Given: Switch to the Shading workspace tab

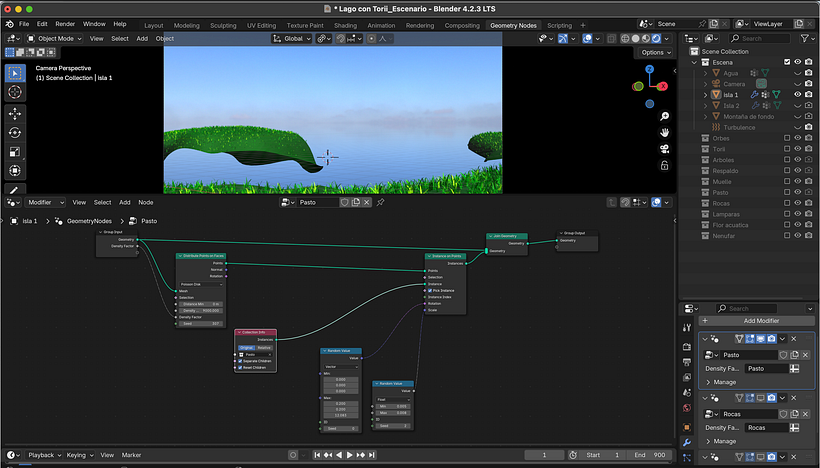Looking at the screenshot, I should (345, 25).
